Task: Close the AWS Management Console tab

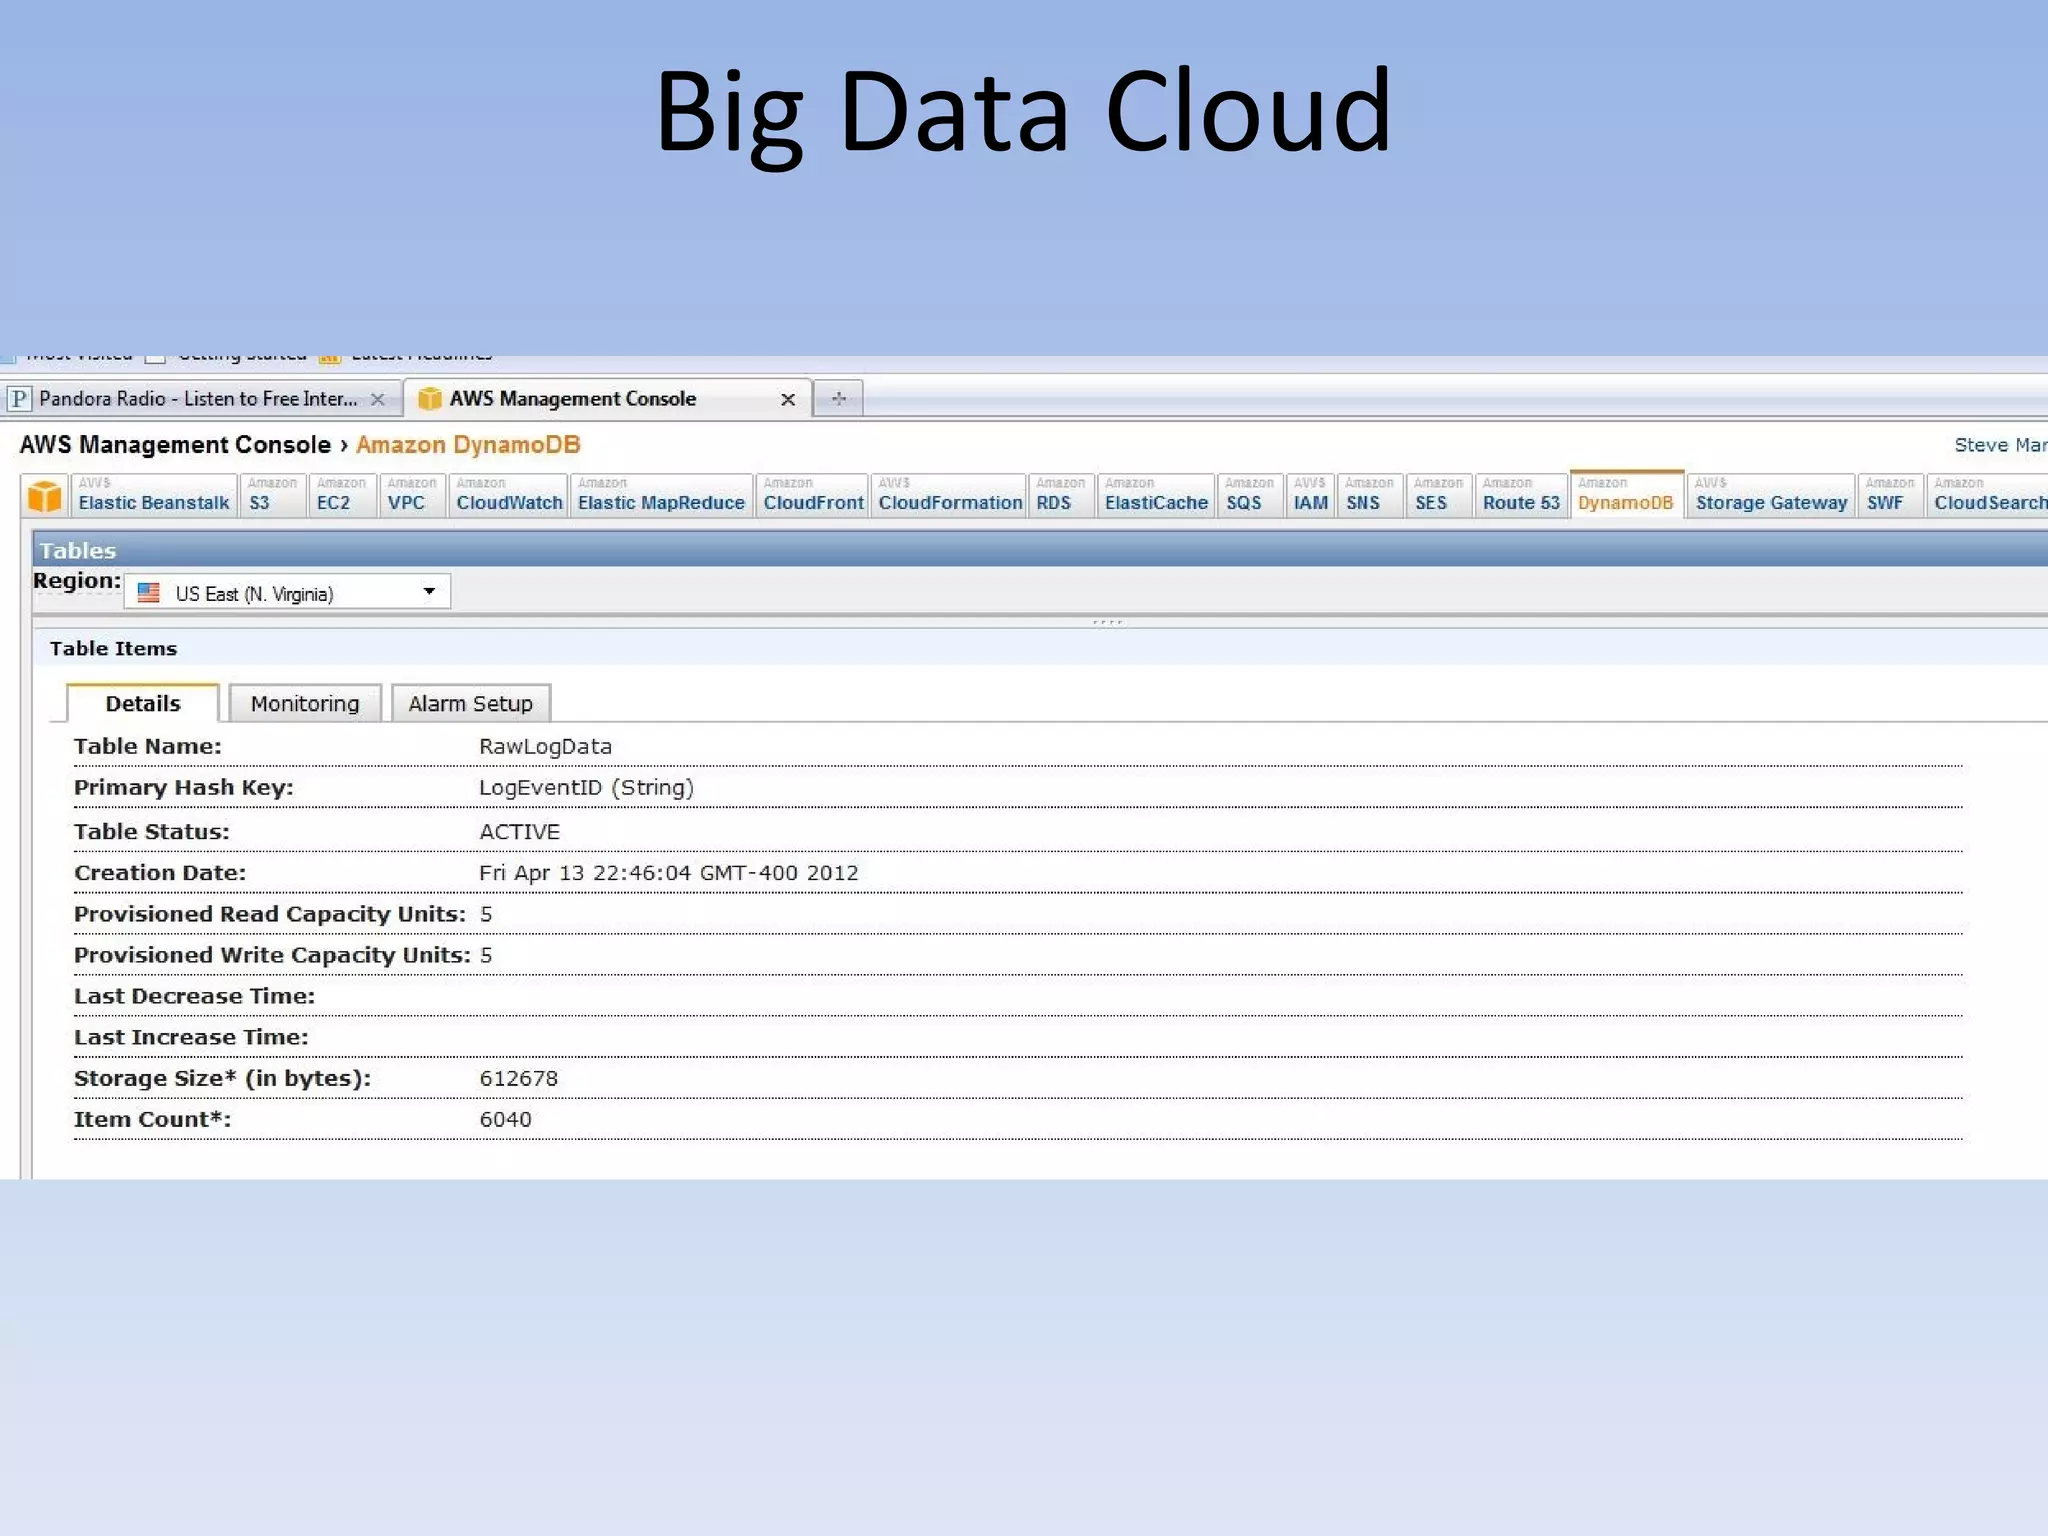Action: (788, 399)
